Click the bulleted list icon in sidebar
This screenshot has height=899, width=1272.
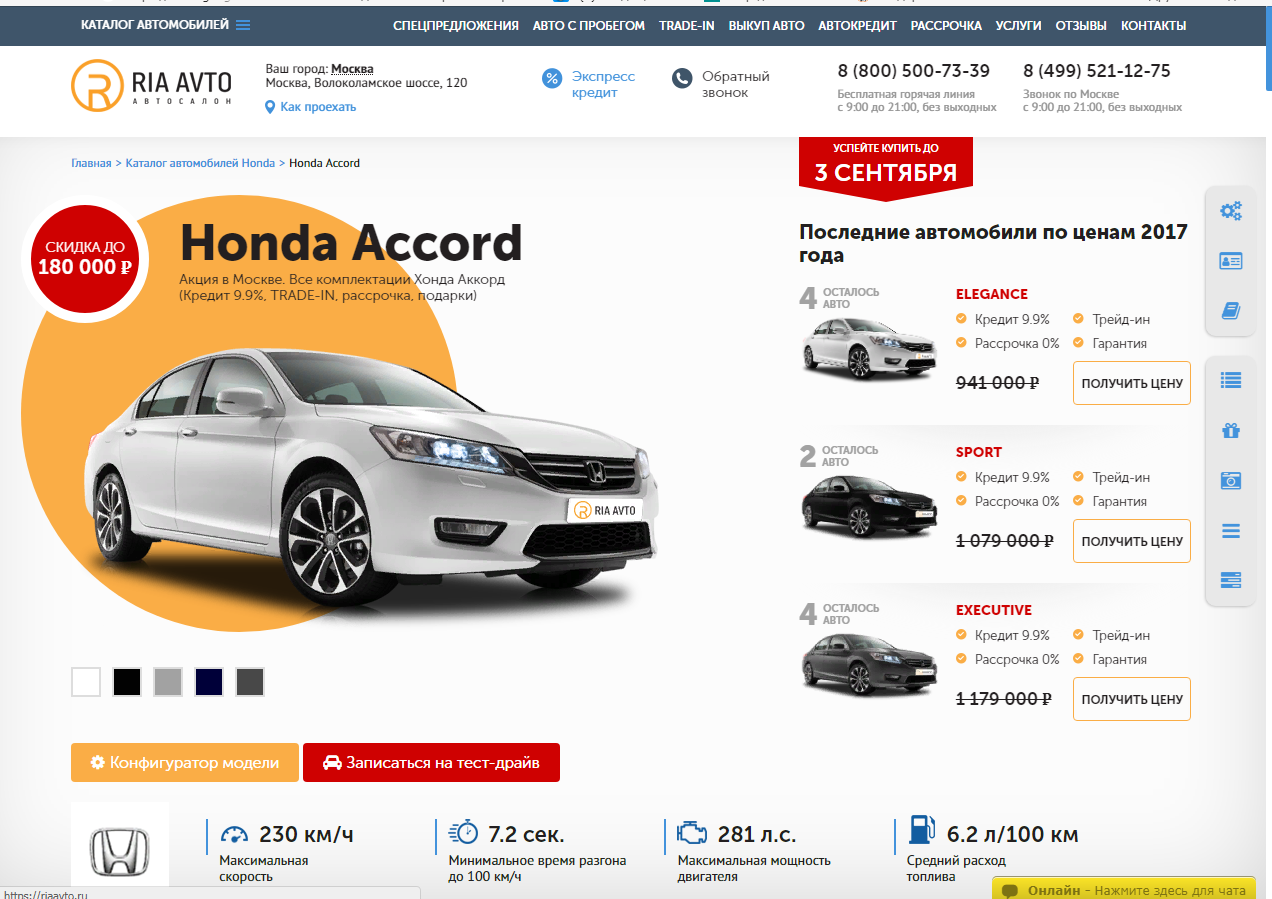[x=1231, y=380]
